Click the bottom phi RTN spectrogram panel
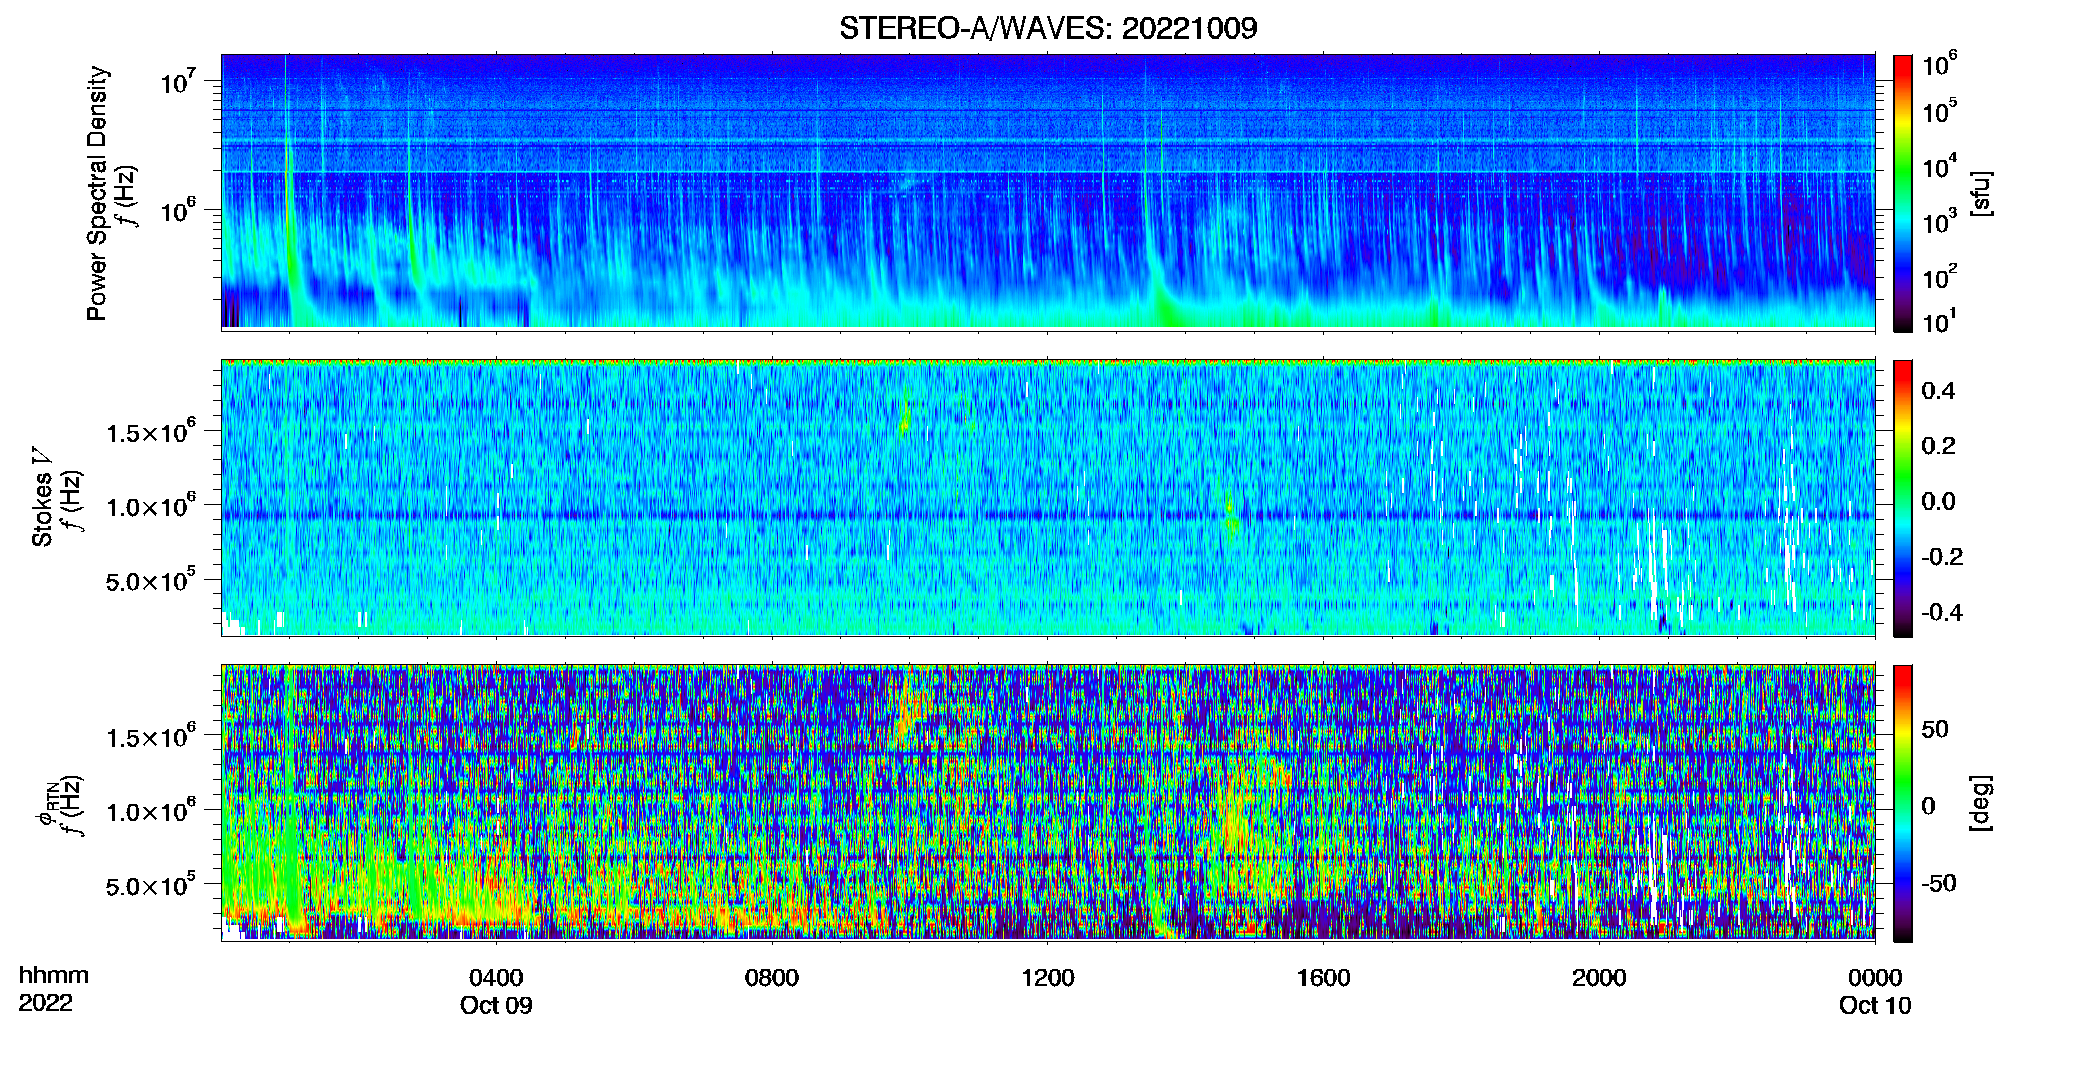Viewport: 2096px width, 1080px height. click(x=1048, y=802)
